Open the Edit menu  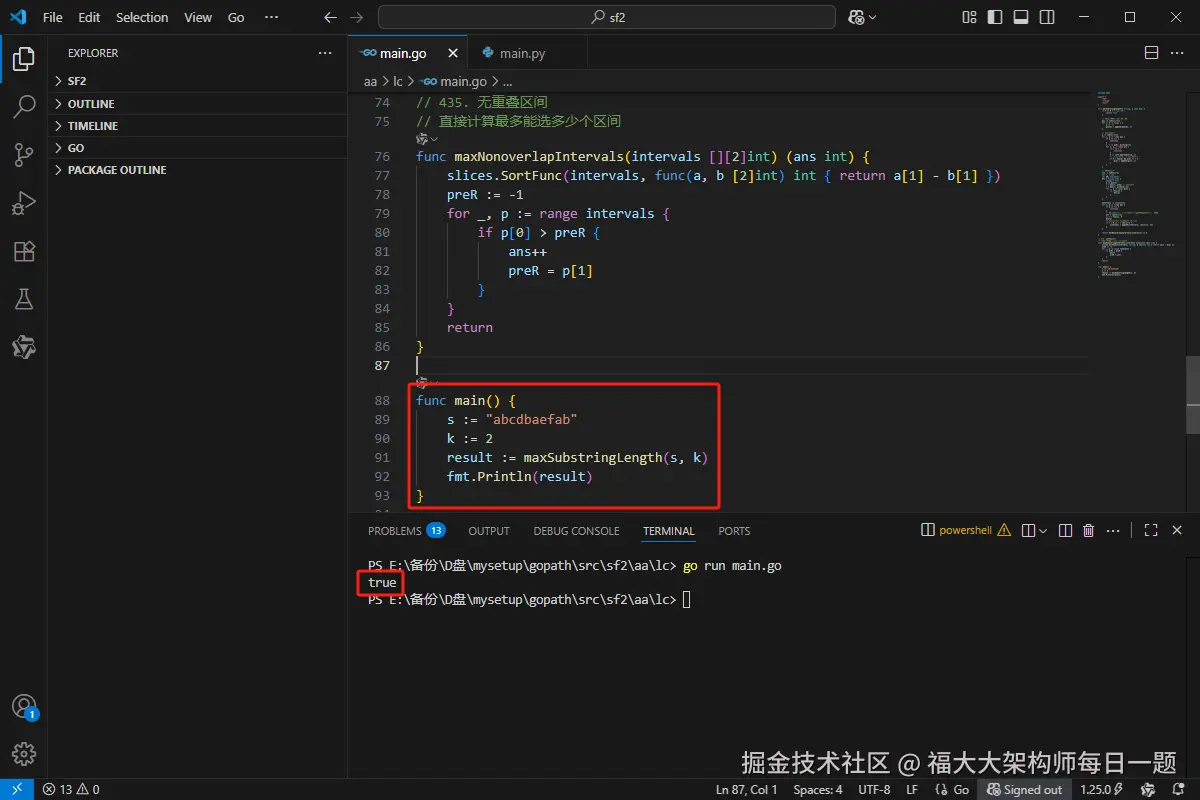pos(89,17)
